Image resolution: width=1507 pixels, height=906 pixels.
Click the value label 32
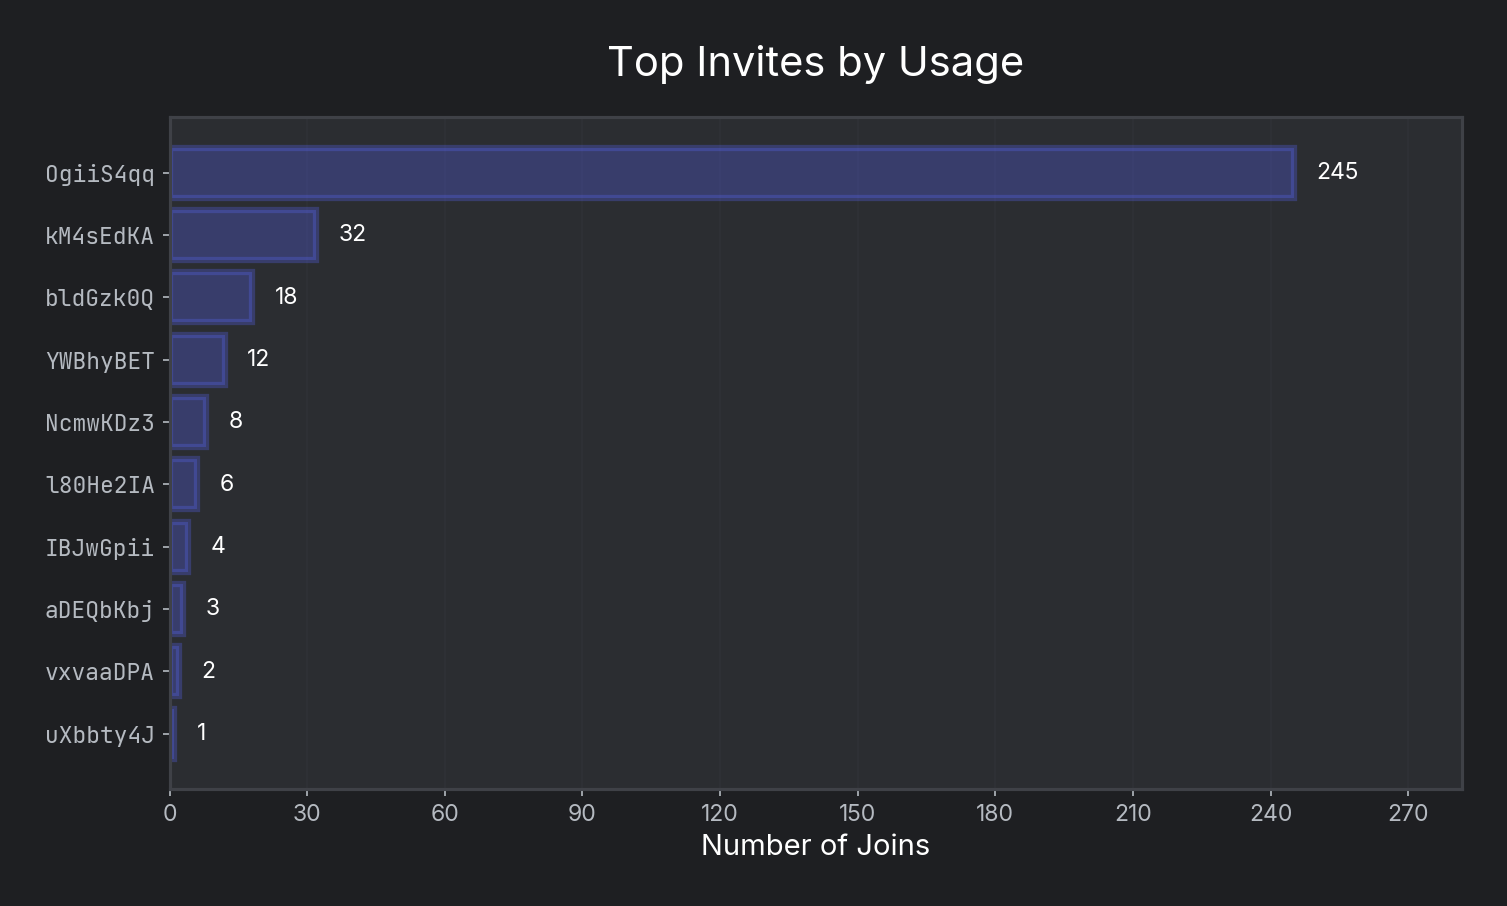click(352, 234)
